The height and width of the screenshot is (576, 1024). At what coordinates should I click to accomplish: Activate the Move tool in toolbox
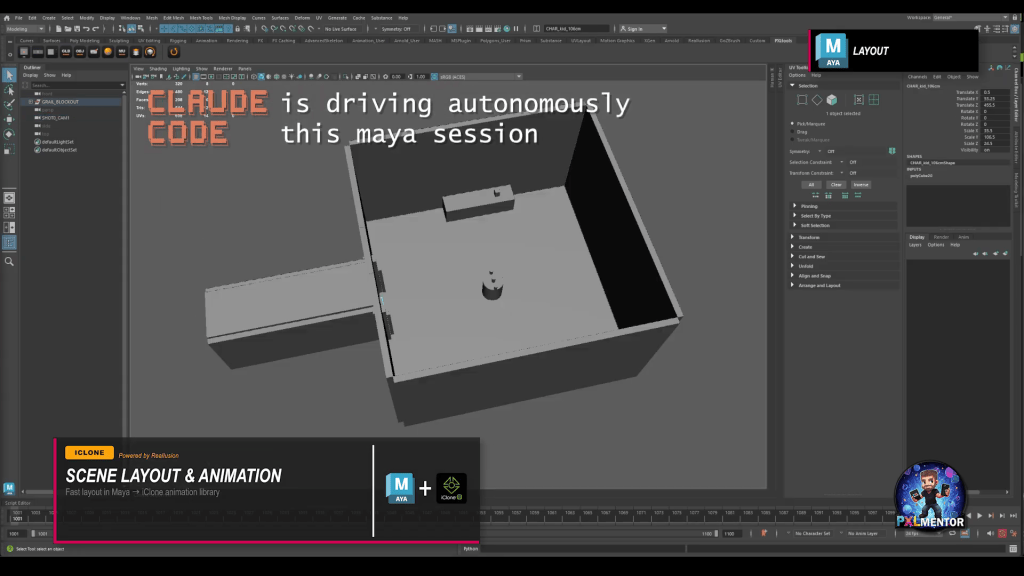[9, 120]
